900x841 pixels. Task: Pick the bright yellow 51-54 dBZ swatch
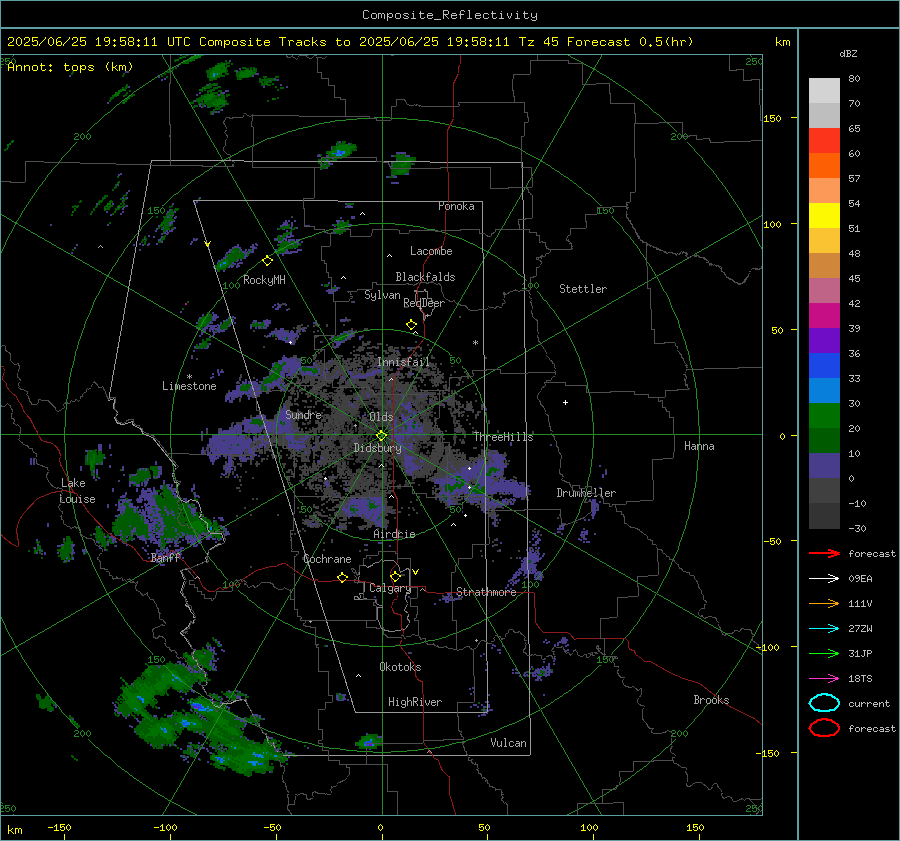point(824,216)
